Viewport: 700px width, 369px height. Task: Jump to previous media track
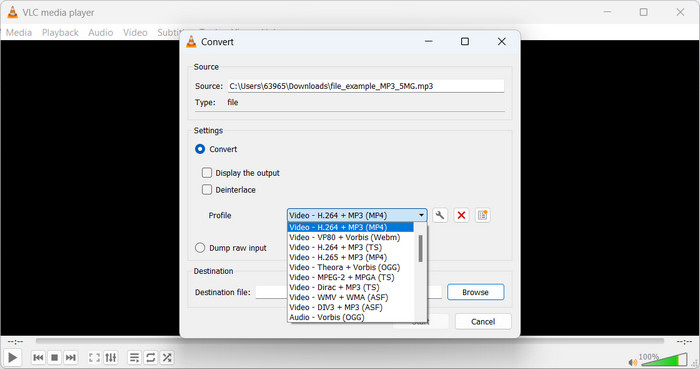(x=38, y=357)
